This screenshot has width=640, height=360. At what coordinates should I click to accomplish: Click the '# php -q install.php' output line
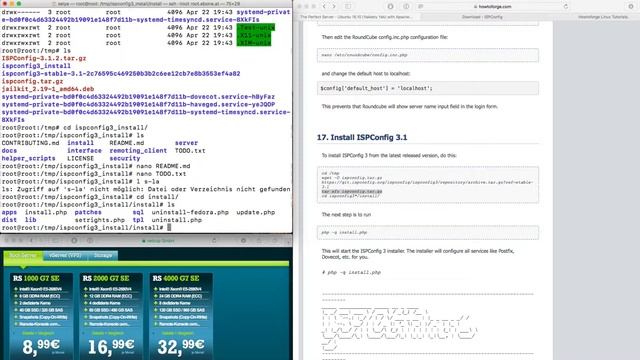click(351, 272)
